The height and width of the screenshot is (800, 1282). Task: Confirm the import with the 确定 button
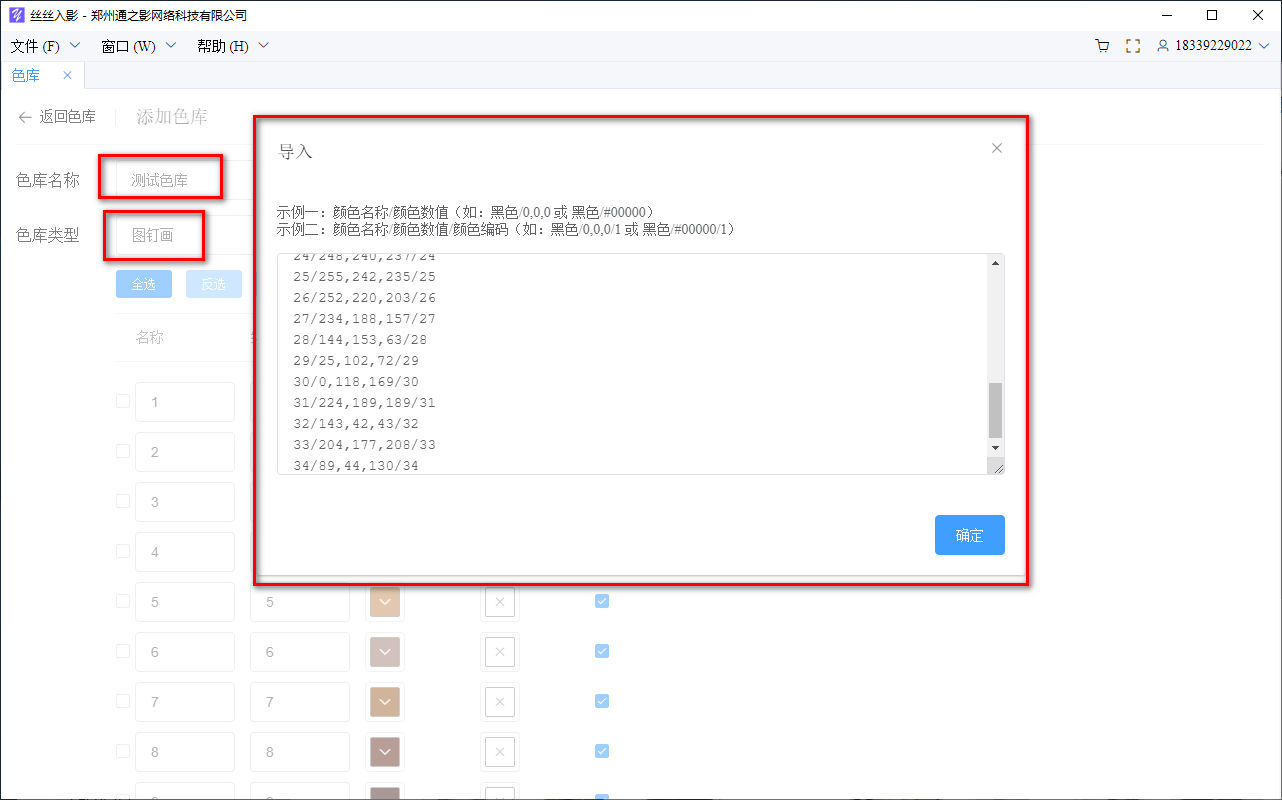click(x=969, y=535)
